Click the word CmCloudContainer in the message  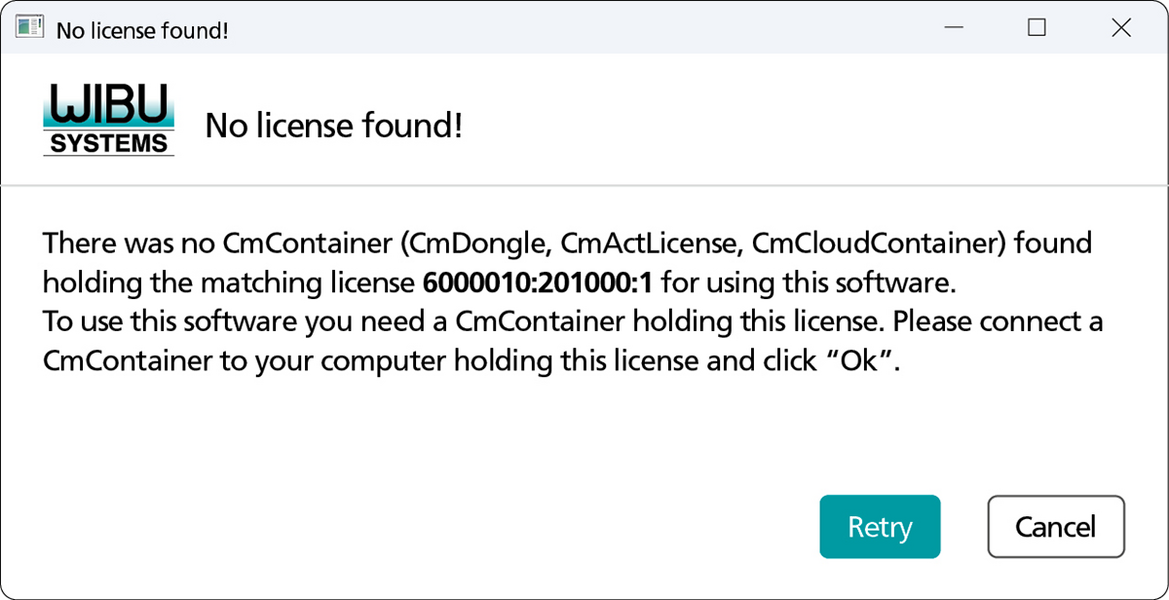[x=862, y=244]
